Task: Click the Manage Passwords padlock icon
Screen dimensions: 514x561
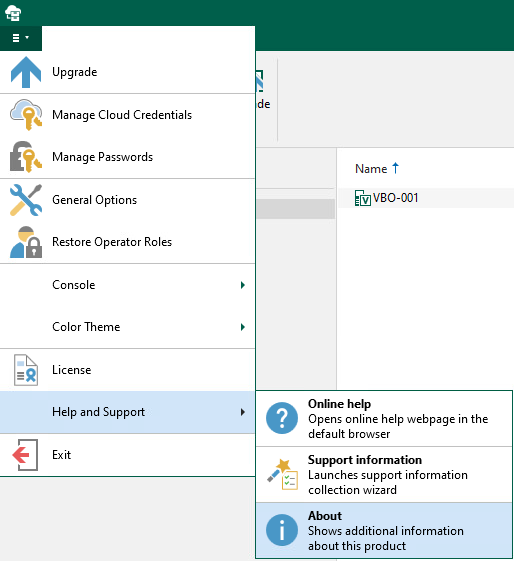Action: click(x=26, y=157)
